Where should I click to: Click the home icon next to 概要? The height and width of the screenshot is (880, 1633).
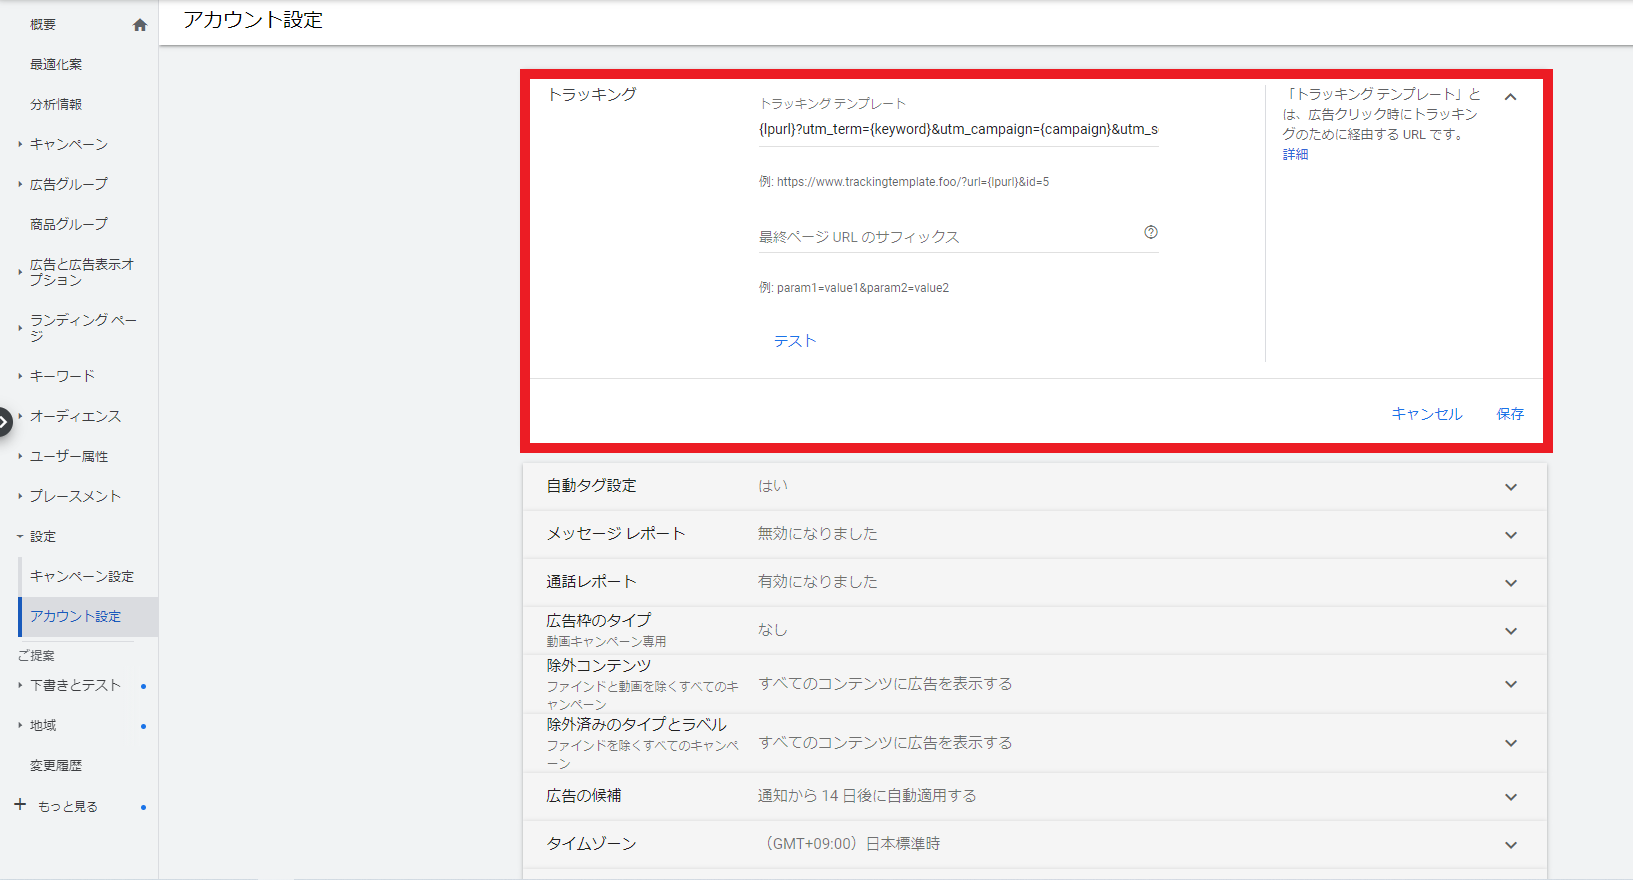140,25
